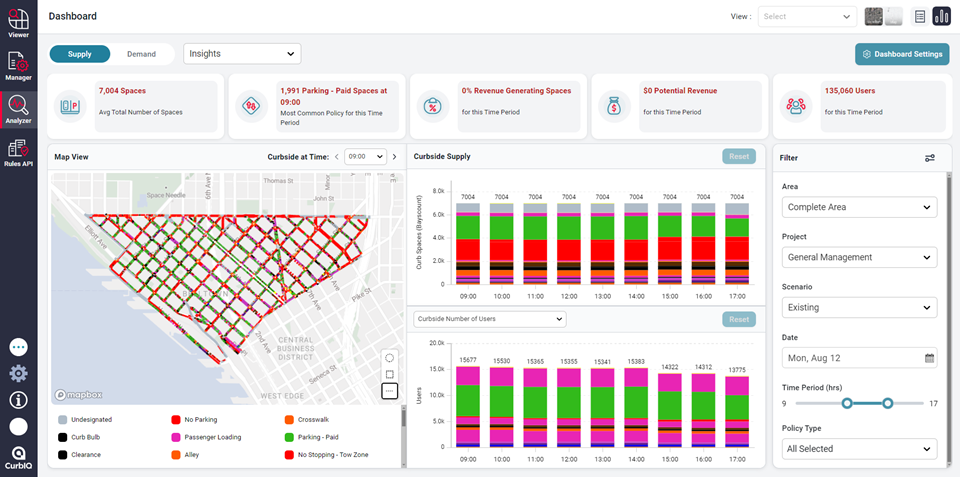Switch to the Demand toggle
This screenshot has height=477, width=960.
(141, 54)
